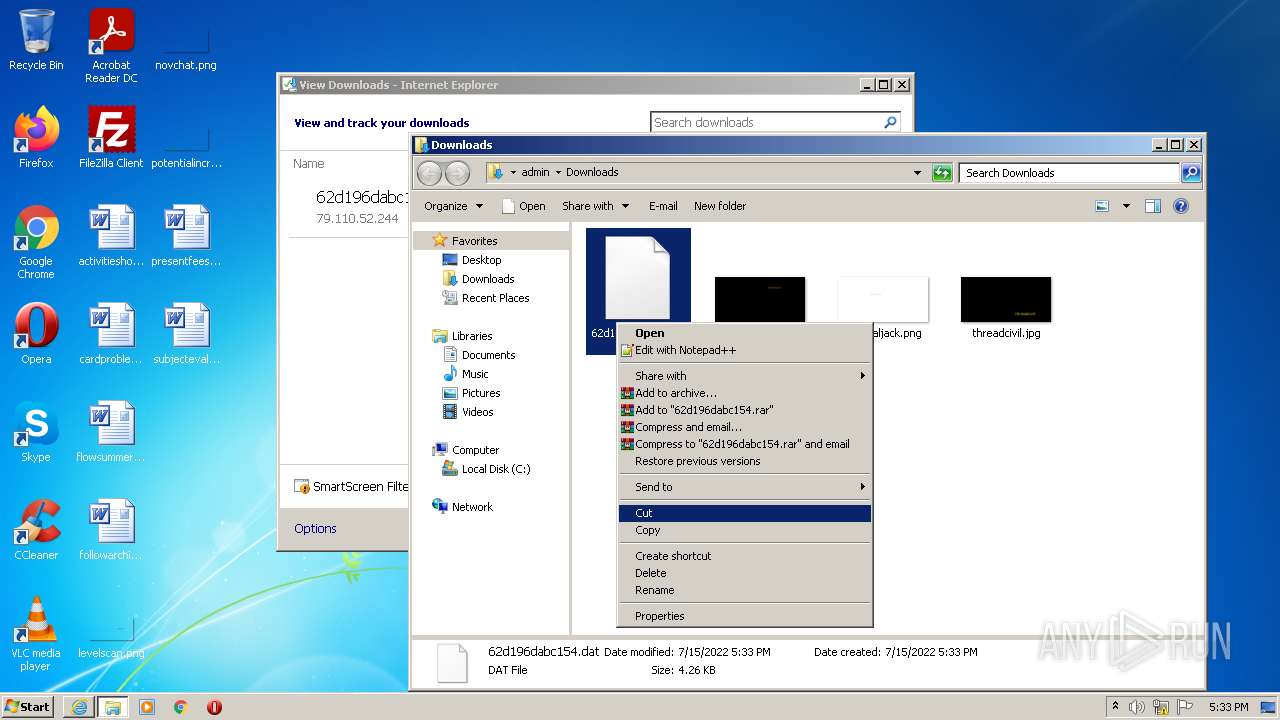Launch CCleaner from desktop
1280x720 pixels.
click(36, 530)
